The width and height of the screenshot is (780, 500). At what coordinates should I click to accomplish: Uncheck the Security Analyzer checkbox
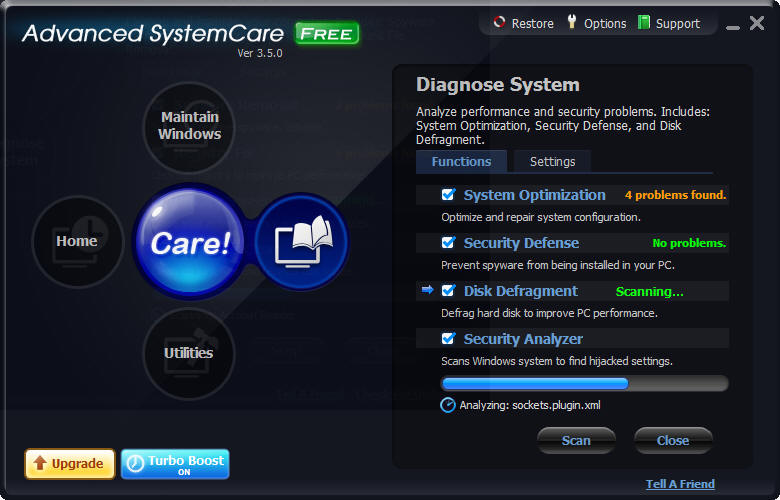[448, 338]
